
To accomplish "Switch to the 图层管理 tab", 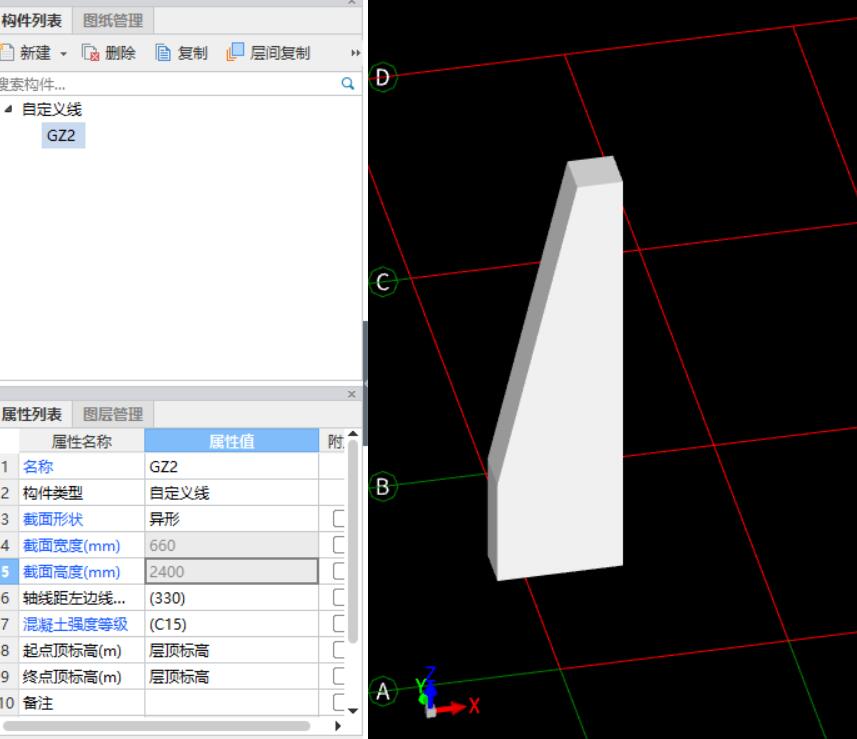I will tap(113, 414).
